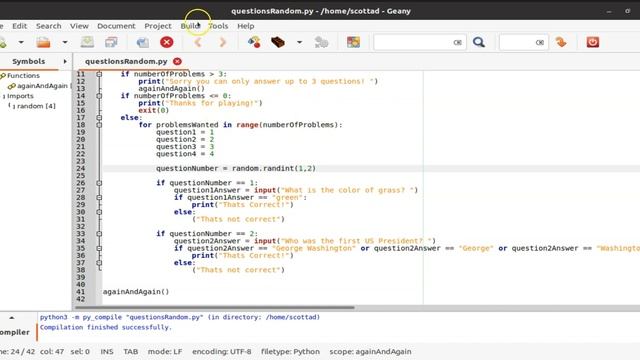Open the Tools menu

(x=218, y=26)
